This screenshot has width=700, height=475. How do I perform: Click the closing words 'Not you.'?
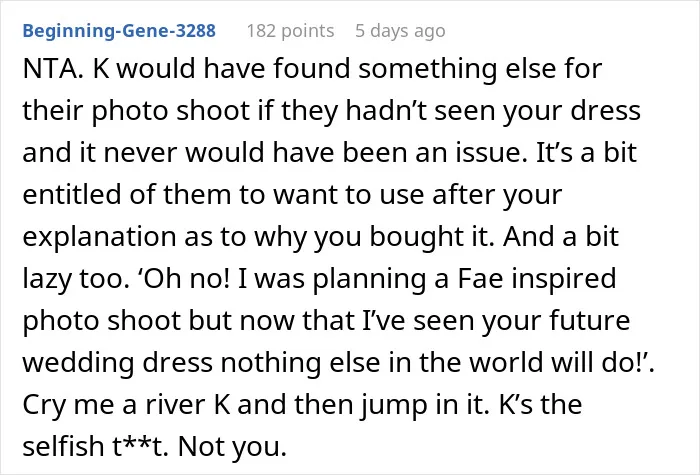232,447
